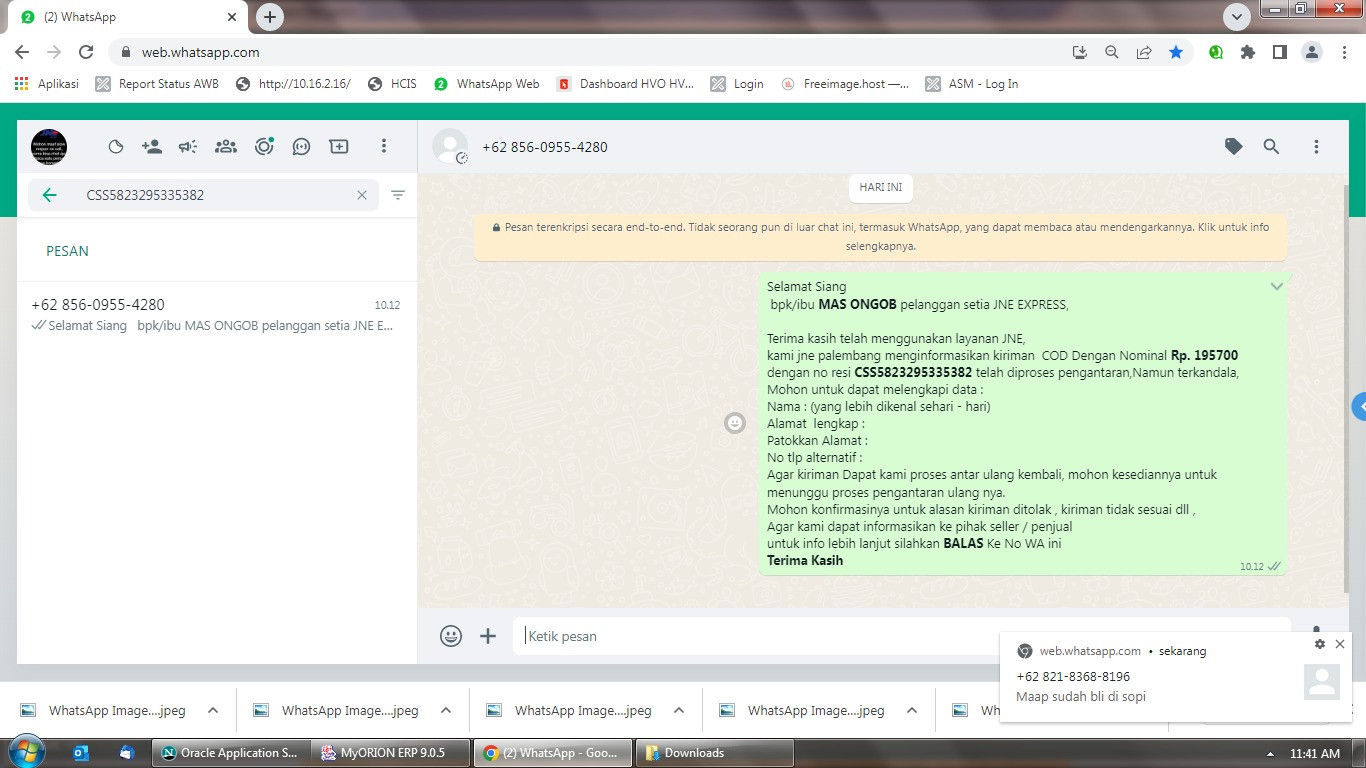React to the message with the smiley
Viewport: 1366px width, 768px height.
[x=735, y=423]
